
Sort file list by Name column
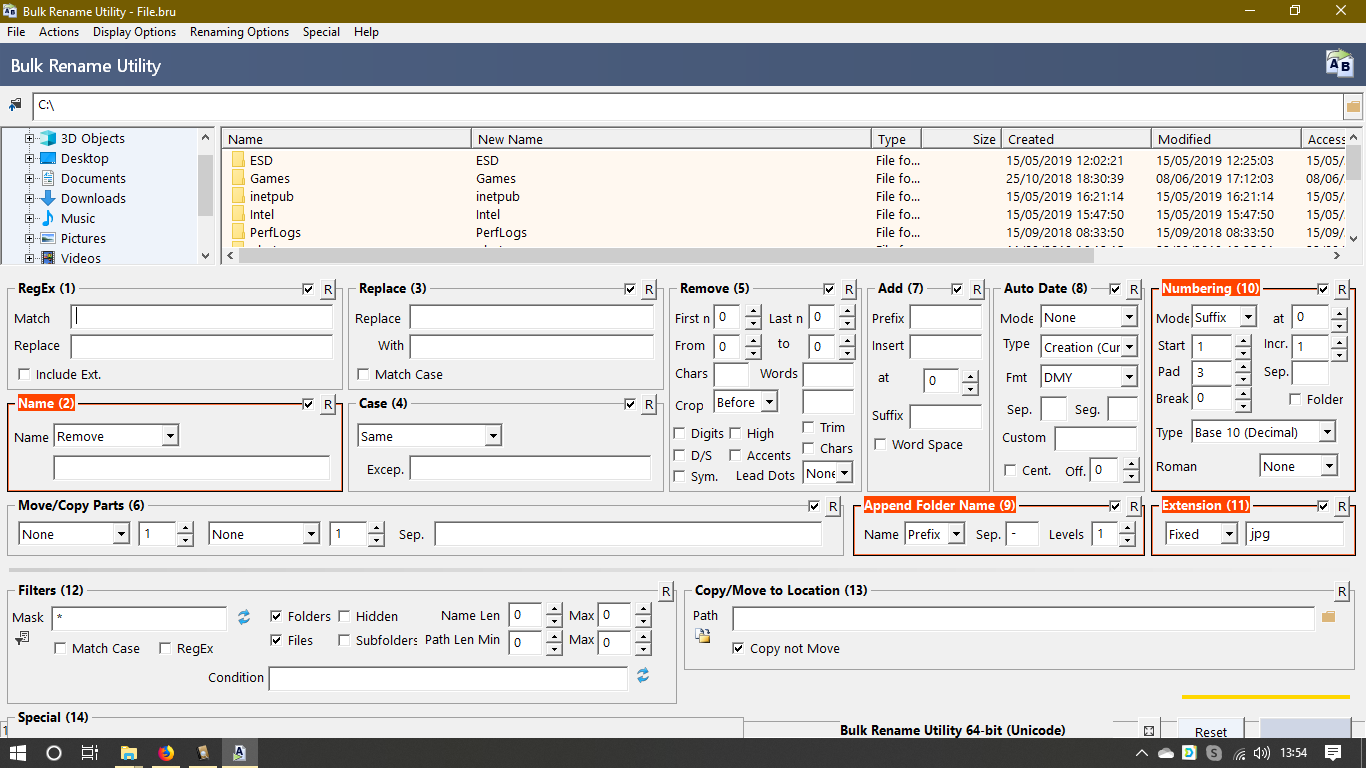coord(346,139)
